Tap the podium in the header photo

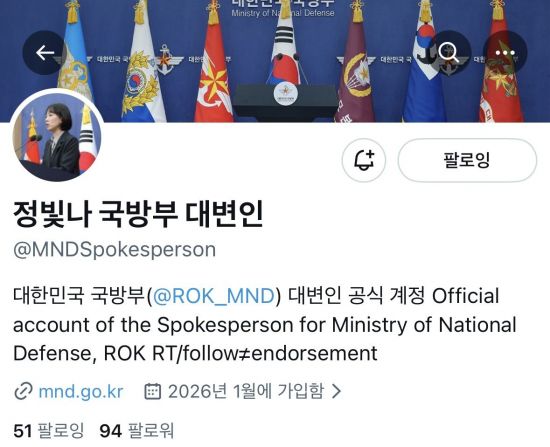pyautogui.click(x=286, y=102)
